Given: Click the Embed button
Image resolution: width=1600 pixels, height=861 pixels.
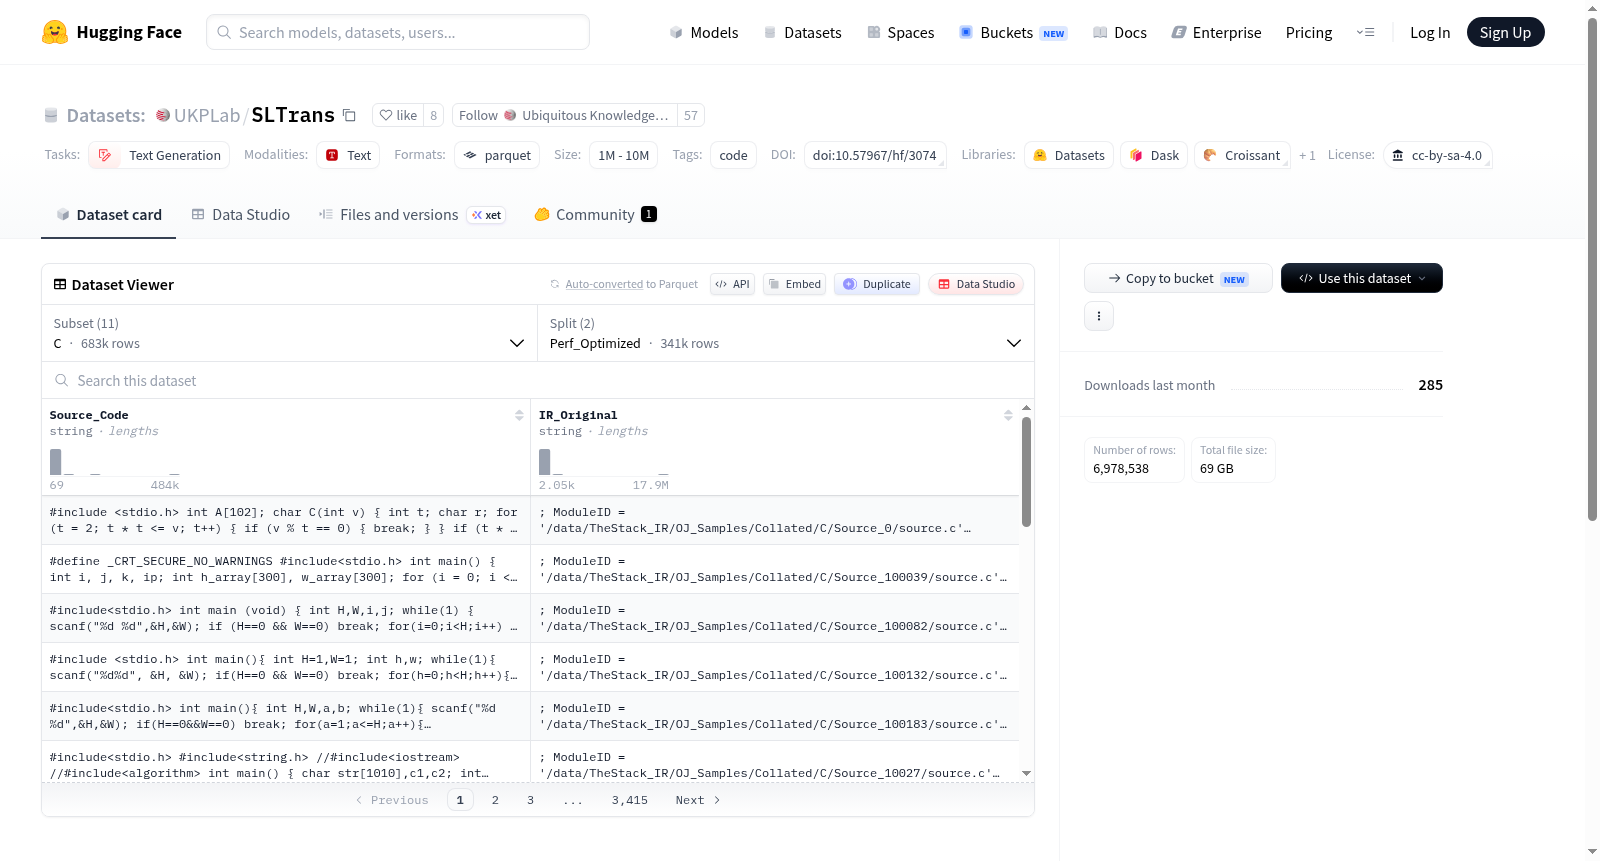Looking at the screenshot, I should pos(793,284).
